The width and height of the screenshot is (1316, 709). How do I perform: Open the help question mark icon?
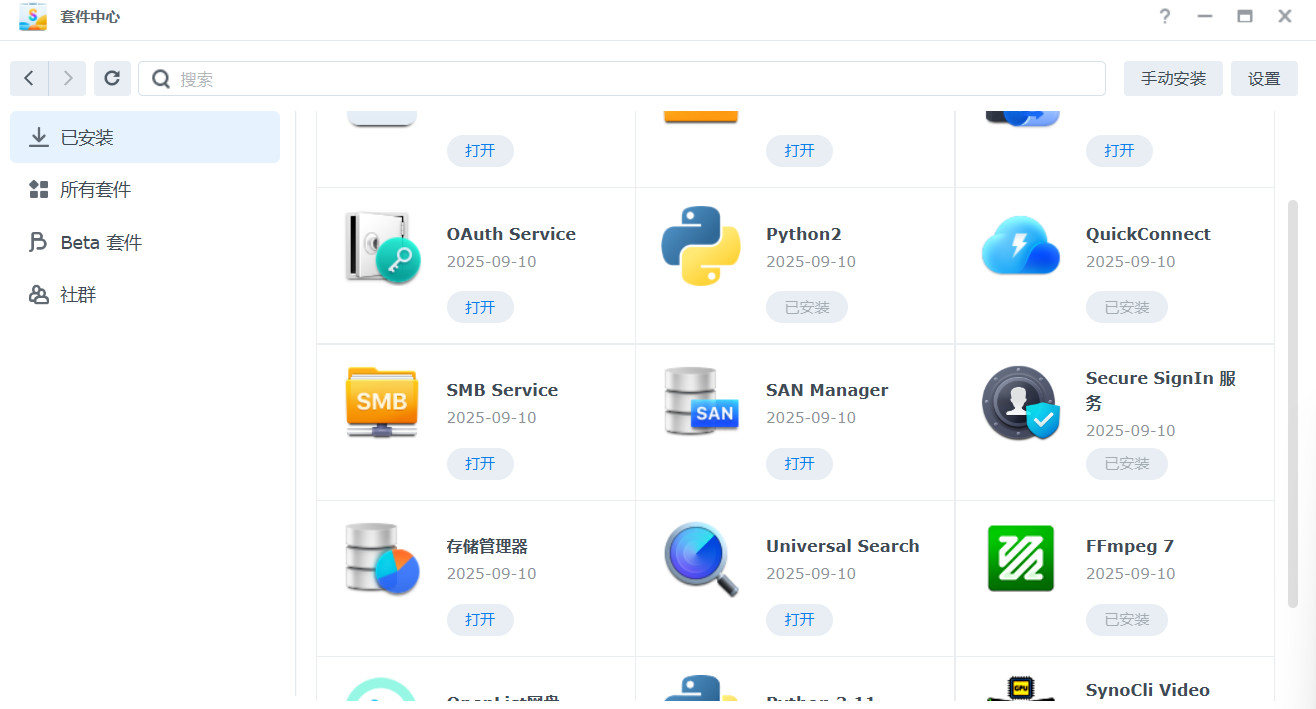click(1165, 16)
